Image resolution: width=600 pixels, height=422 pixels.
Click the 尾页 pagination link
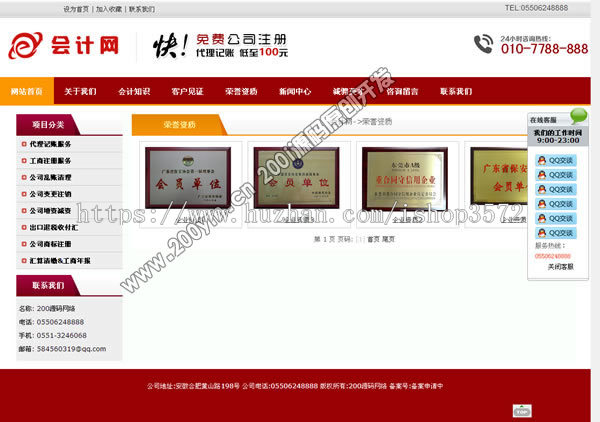[x=388, y=239]
